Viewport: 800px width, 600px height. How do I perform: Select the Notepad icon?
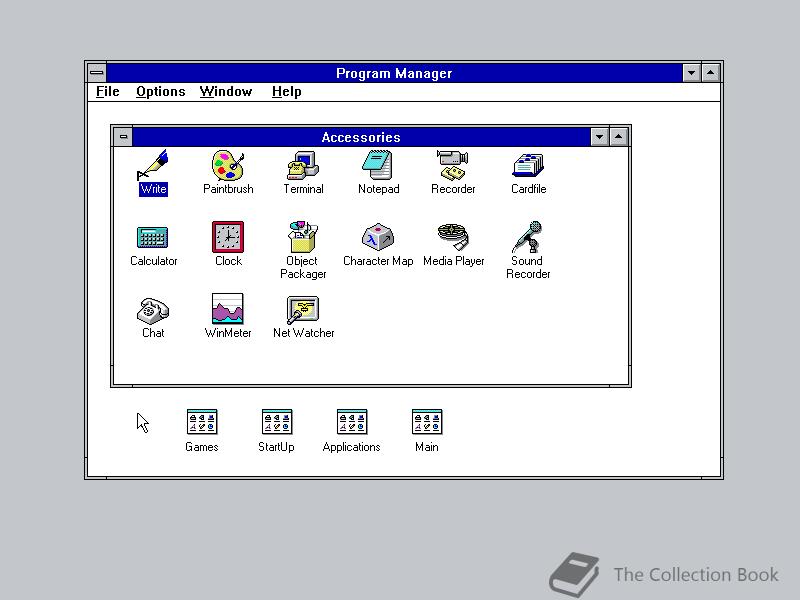[x=378, y=165]
